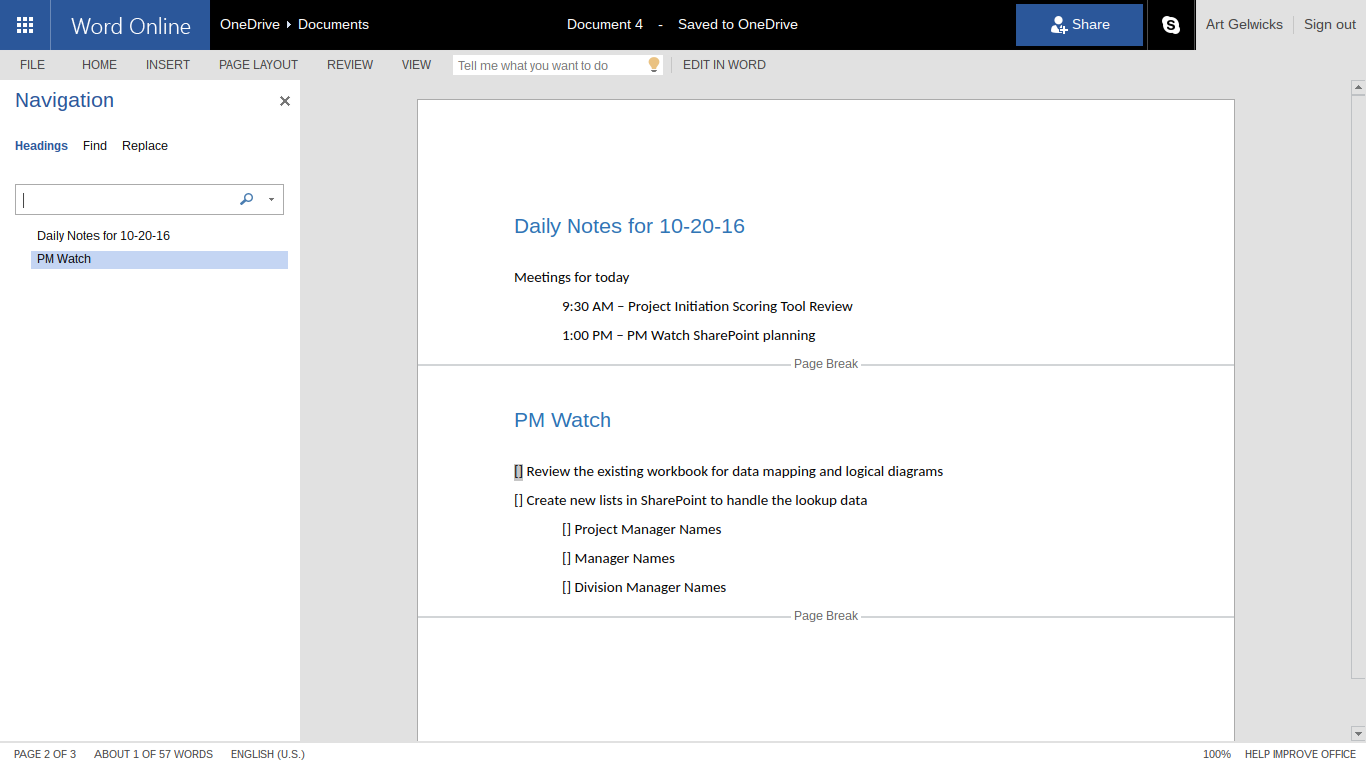Click the Division Manager Names item
The height and width of the screenshot is (765, 1366).
click(x=644, y=588)
